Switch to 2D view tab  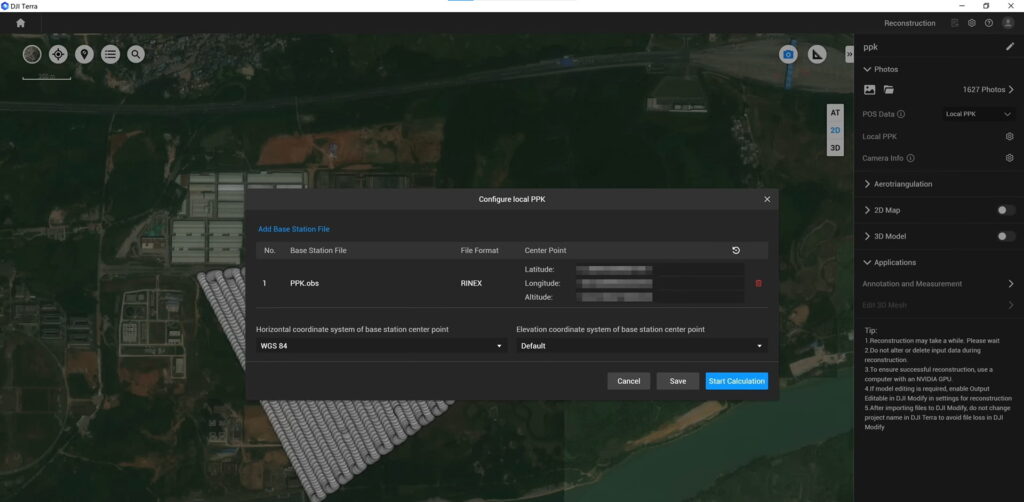[x=835, y=131]
